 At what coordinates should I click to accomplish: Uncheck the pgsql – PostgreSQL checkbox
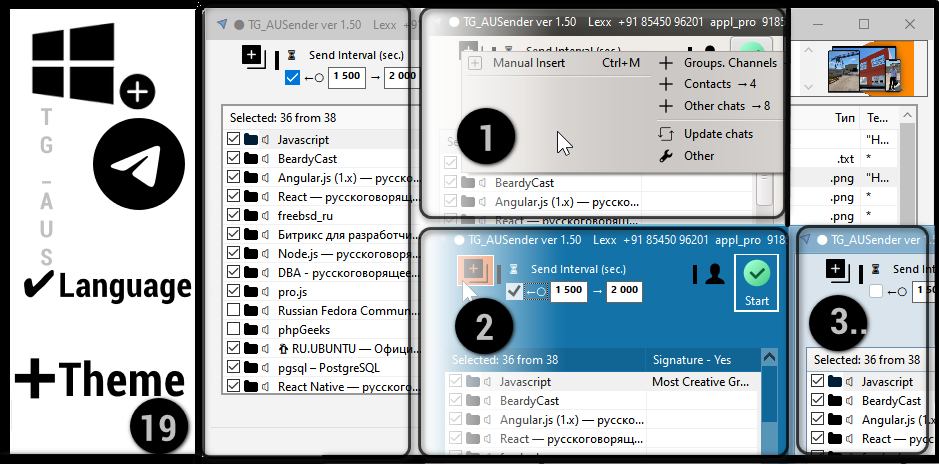pyautogui.click(x=234, y=368)
